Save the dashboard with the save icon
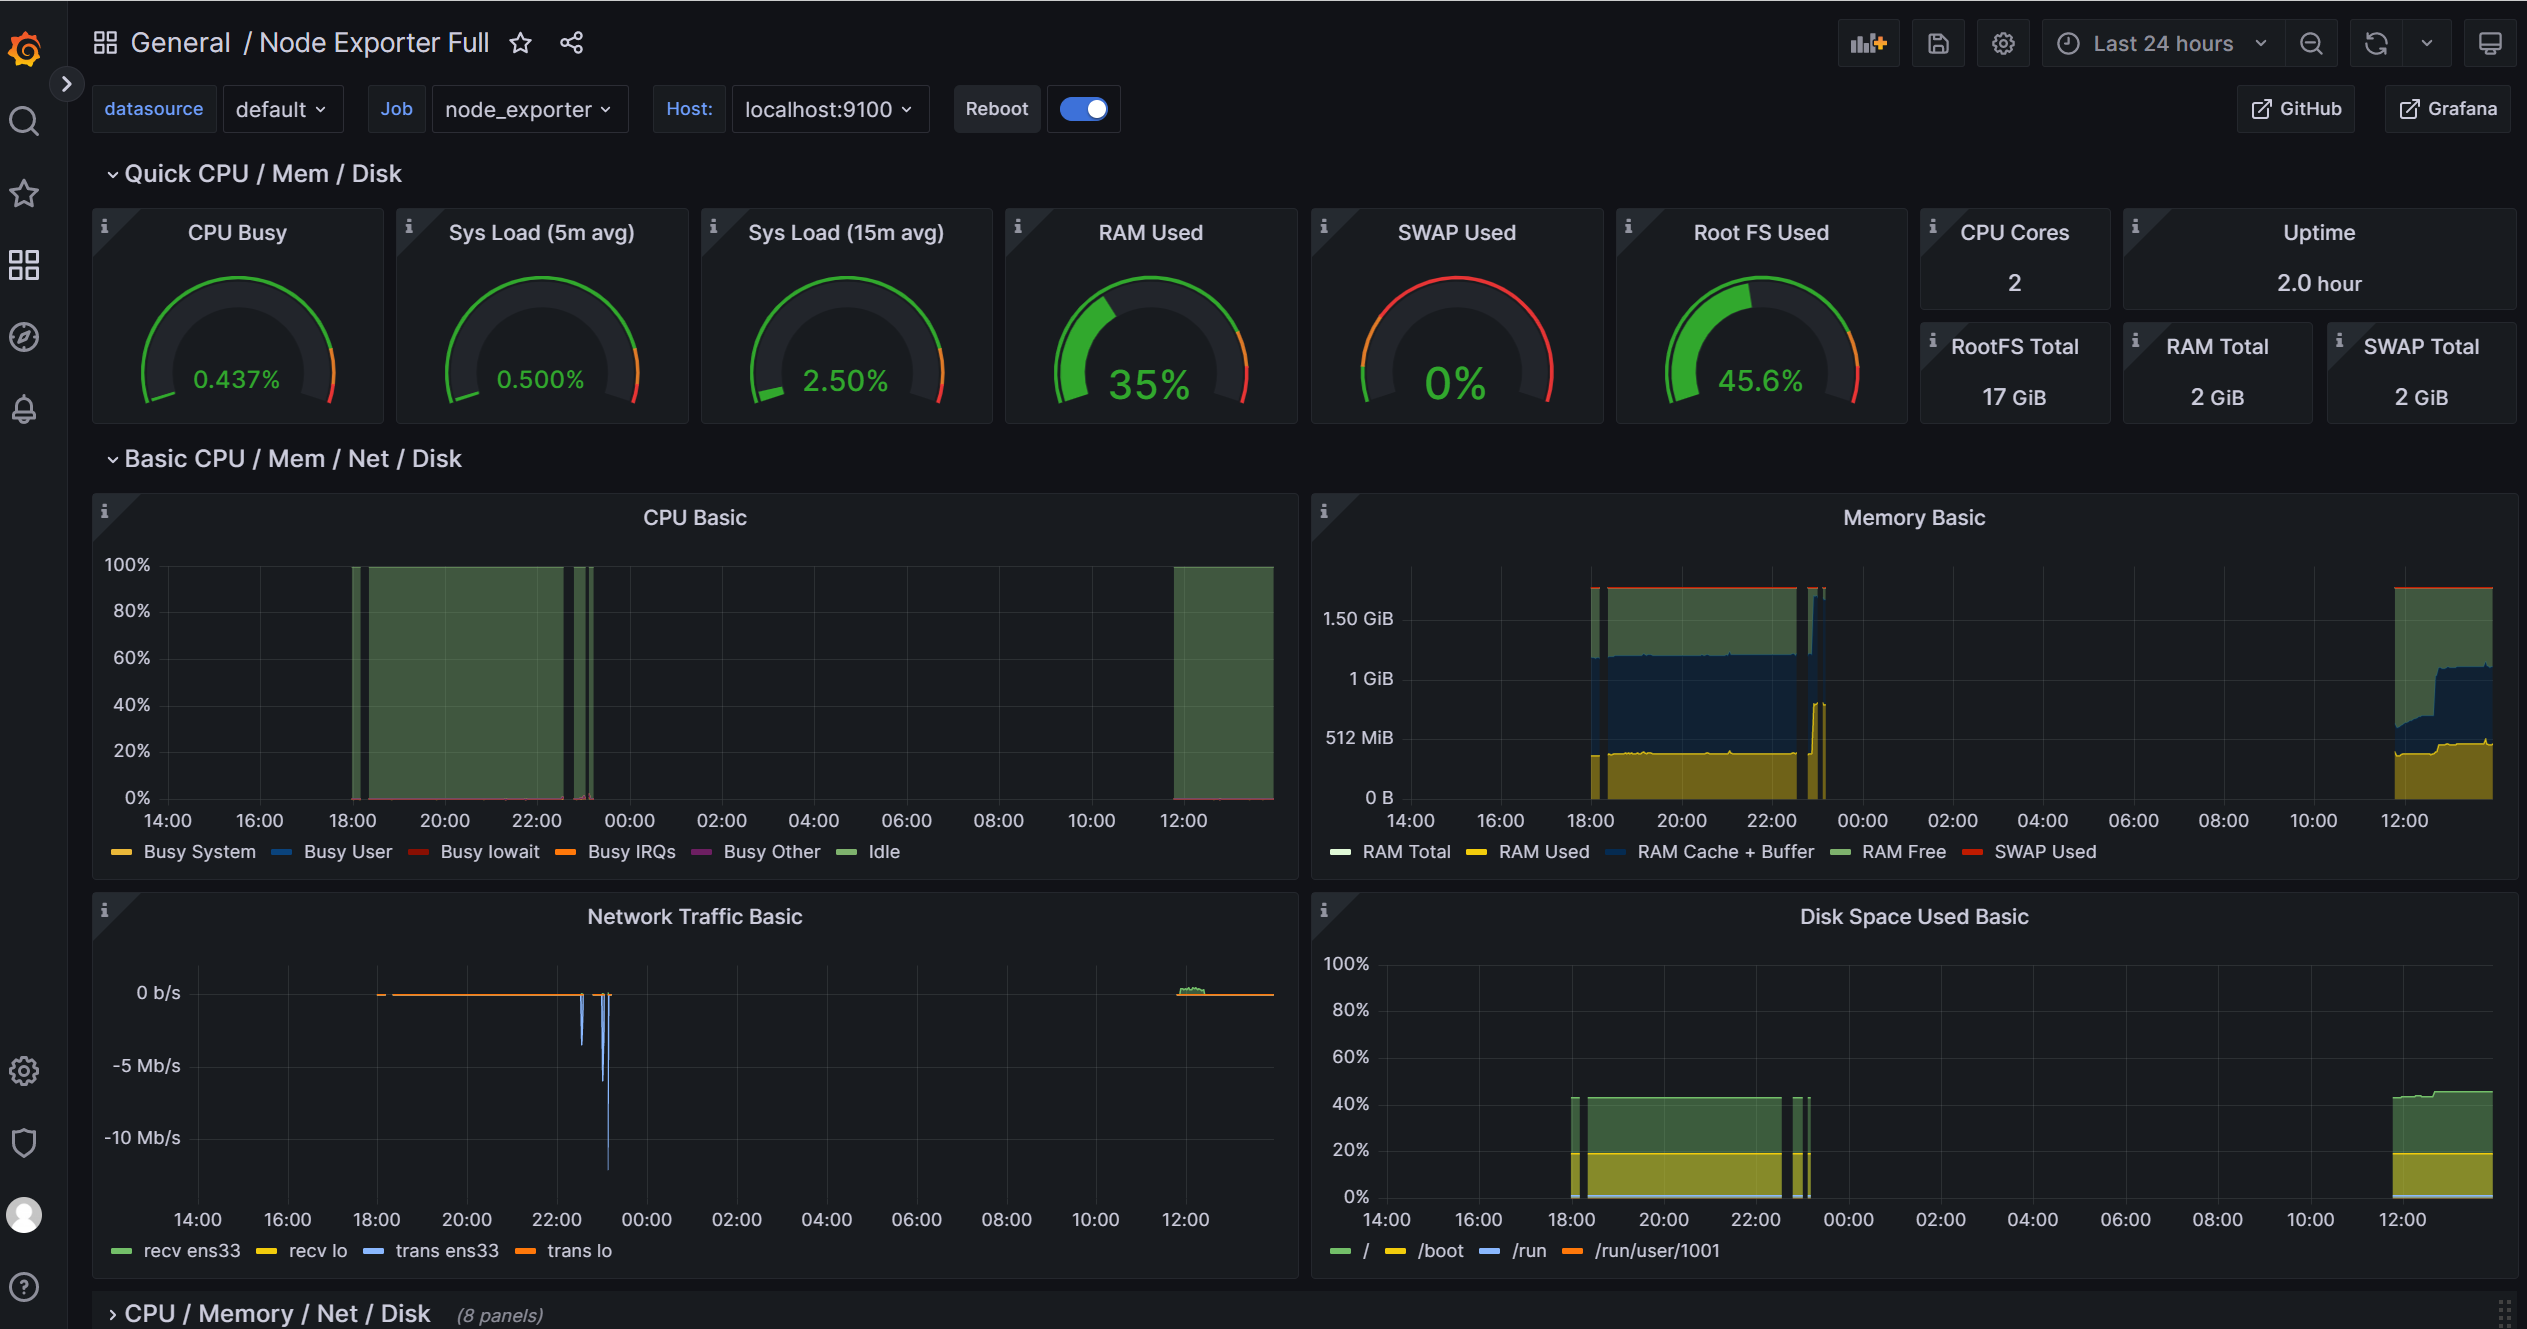The width and height of the screenshot is (2527, 1329). point(1938,44)
